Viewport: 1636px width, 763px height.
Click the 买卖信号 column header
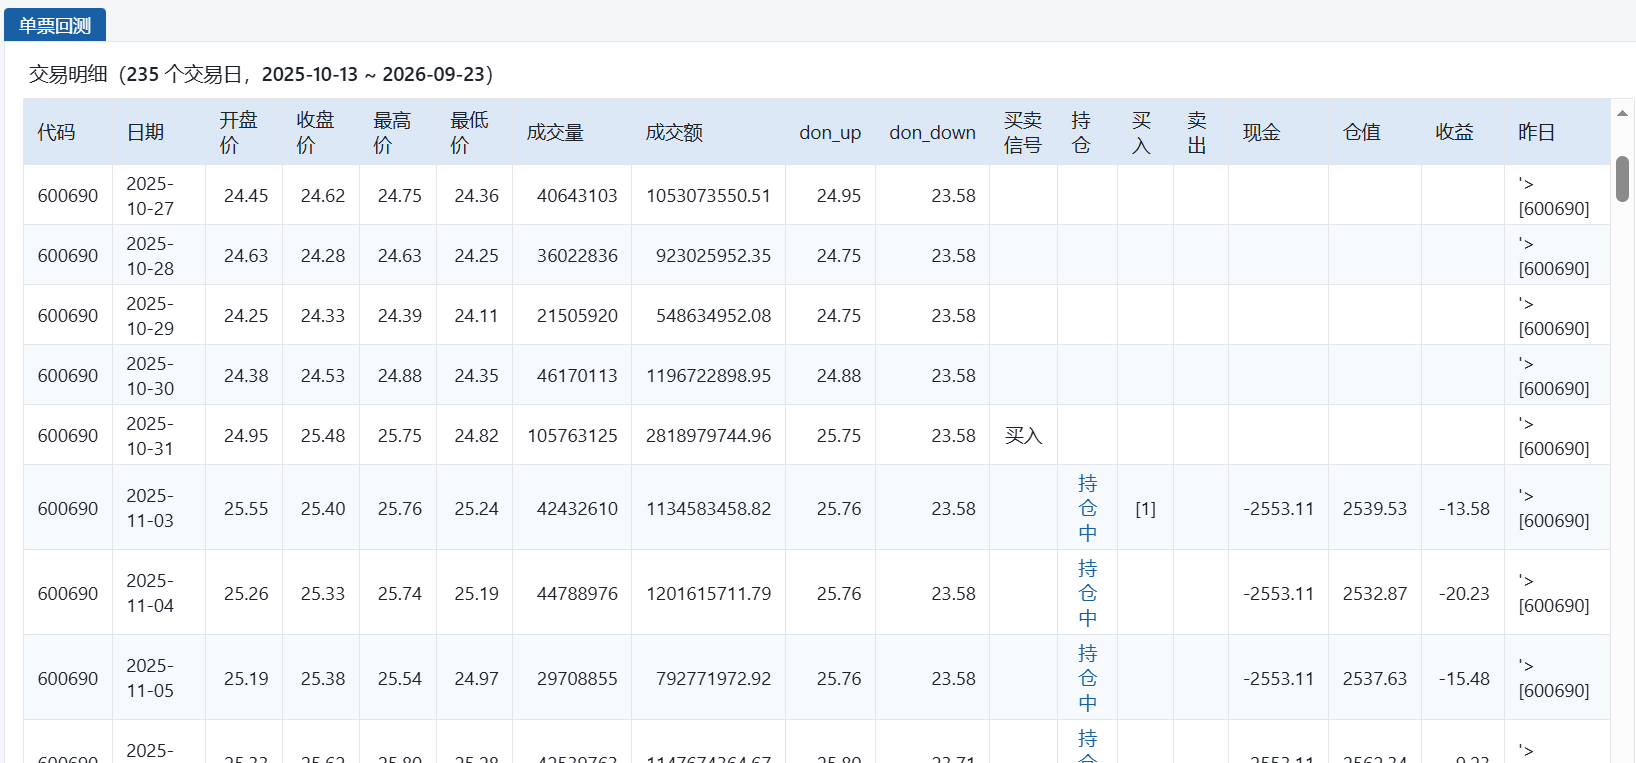pos(1023,132)
